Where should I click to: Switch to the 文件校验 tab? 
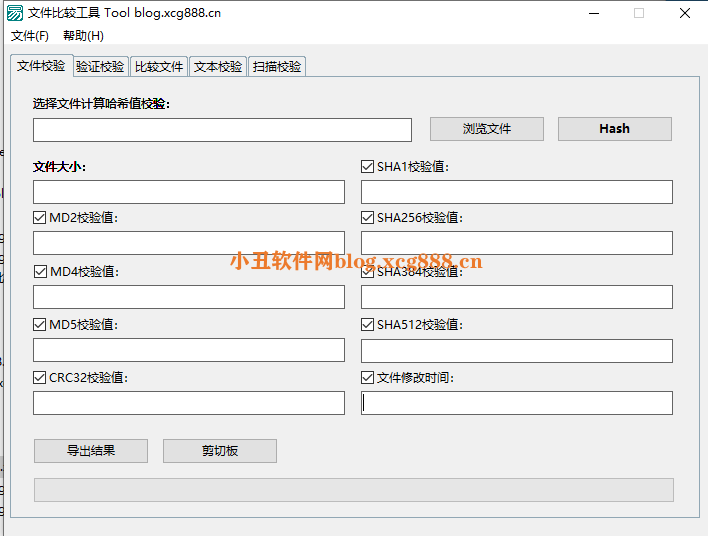tap(41, 66)
